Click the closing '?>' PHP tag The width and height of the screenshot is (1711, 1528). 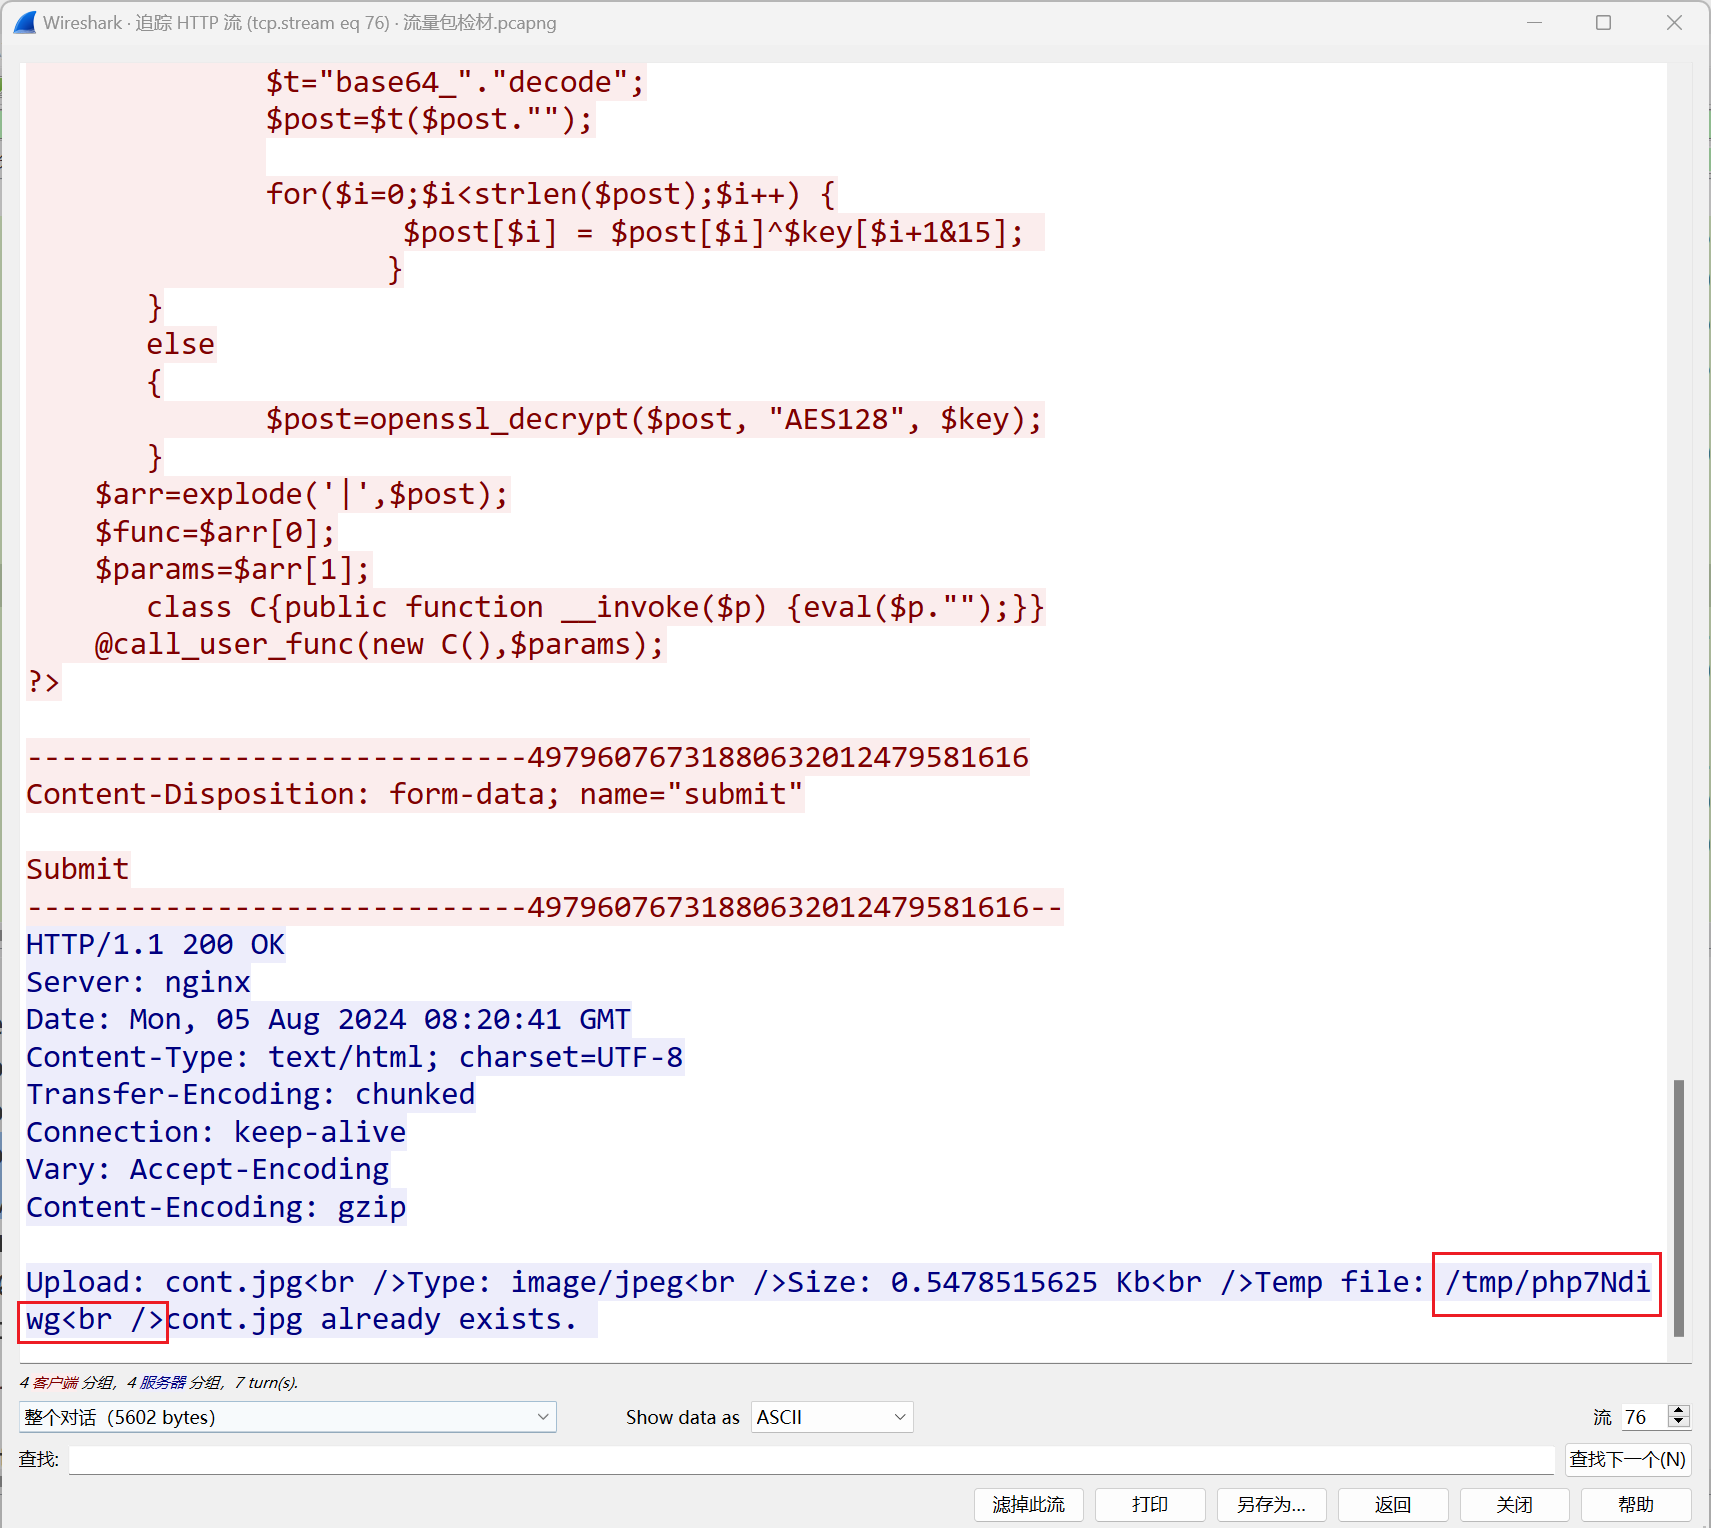click(43, 682)
